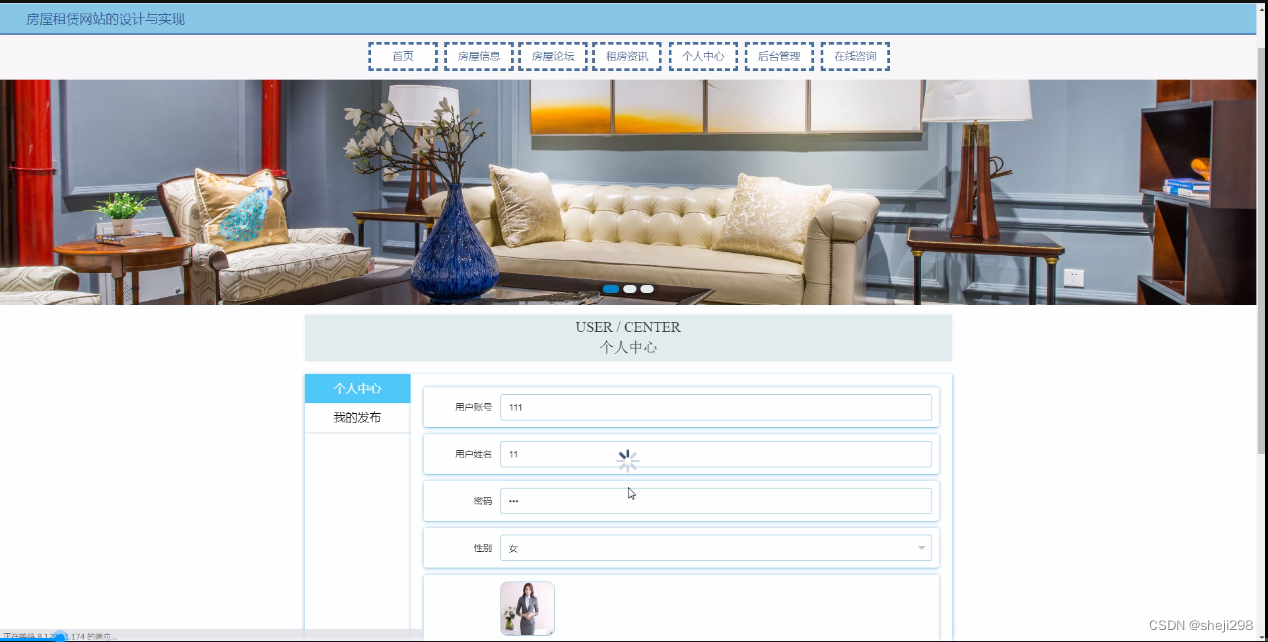The image size is (1268, 642).
Task: Open the 首页 navigation tab
Action: point(402,56)
